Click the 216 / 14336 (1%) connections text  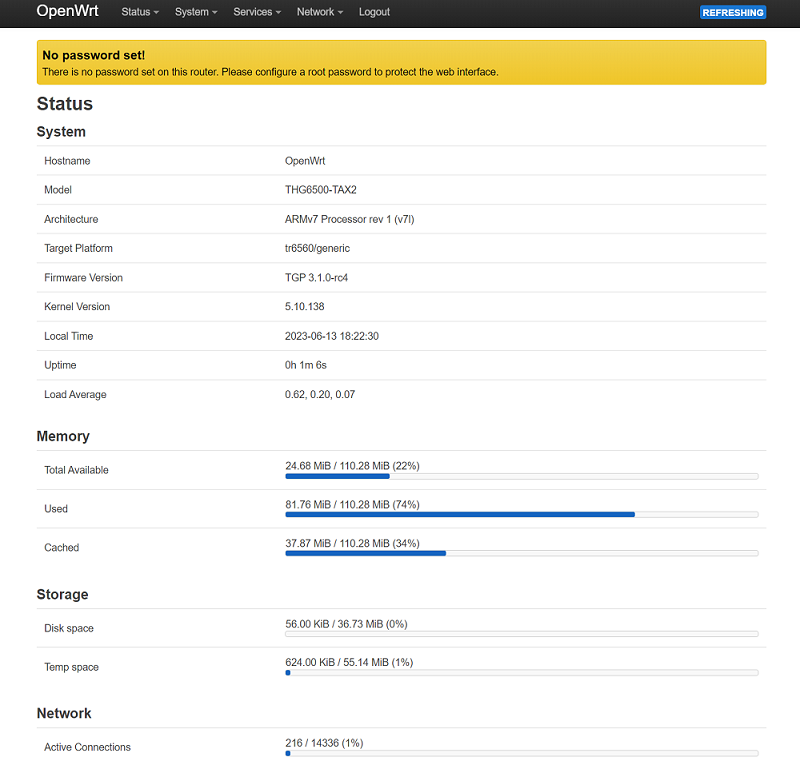pos(324,743)
